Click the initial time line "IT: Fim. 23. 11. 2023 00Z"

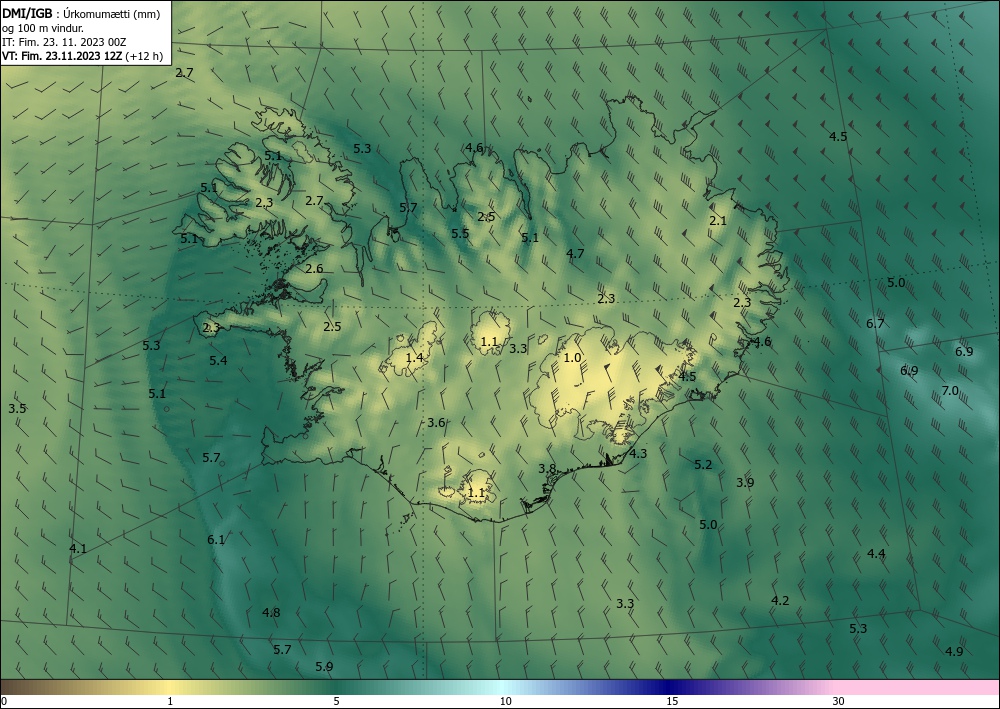[x=64, y=42]
